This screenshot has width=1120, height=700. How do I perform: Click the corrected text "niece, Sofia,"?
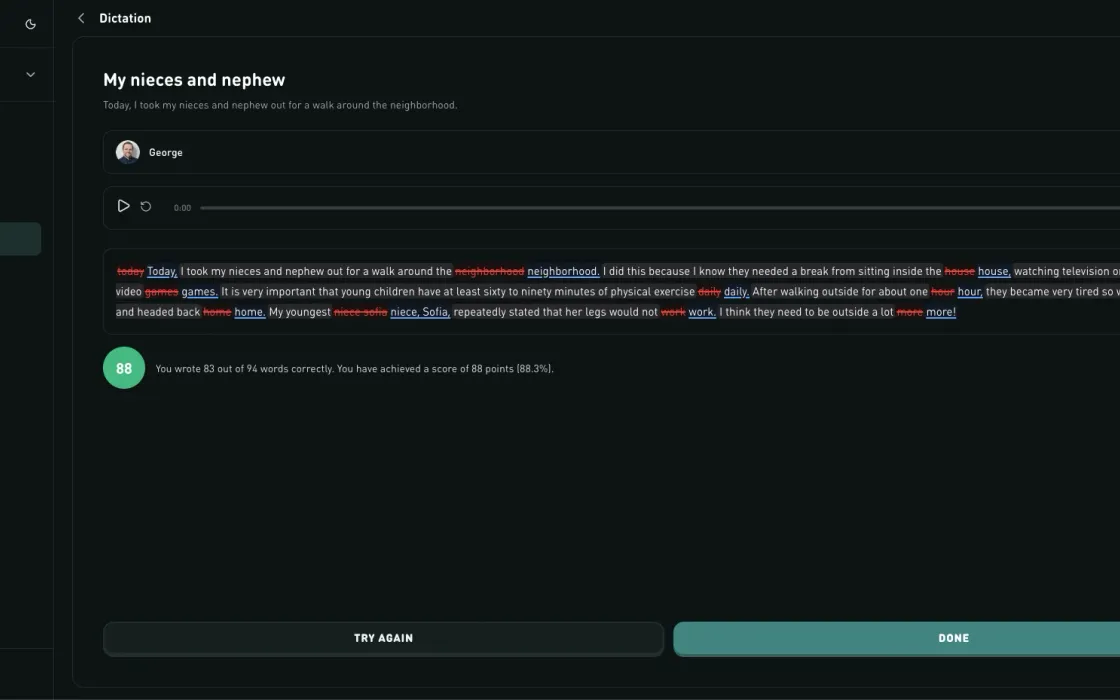[x=420, y=312]
